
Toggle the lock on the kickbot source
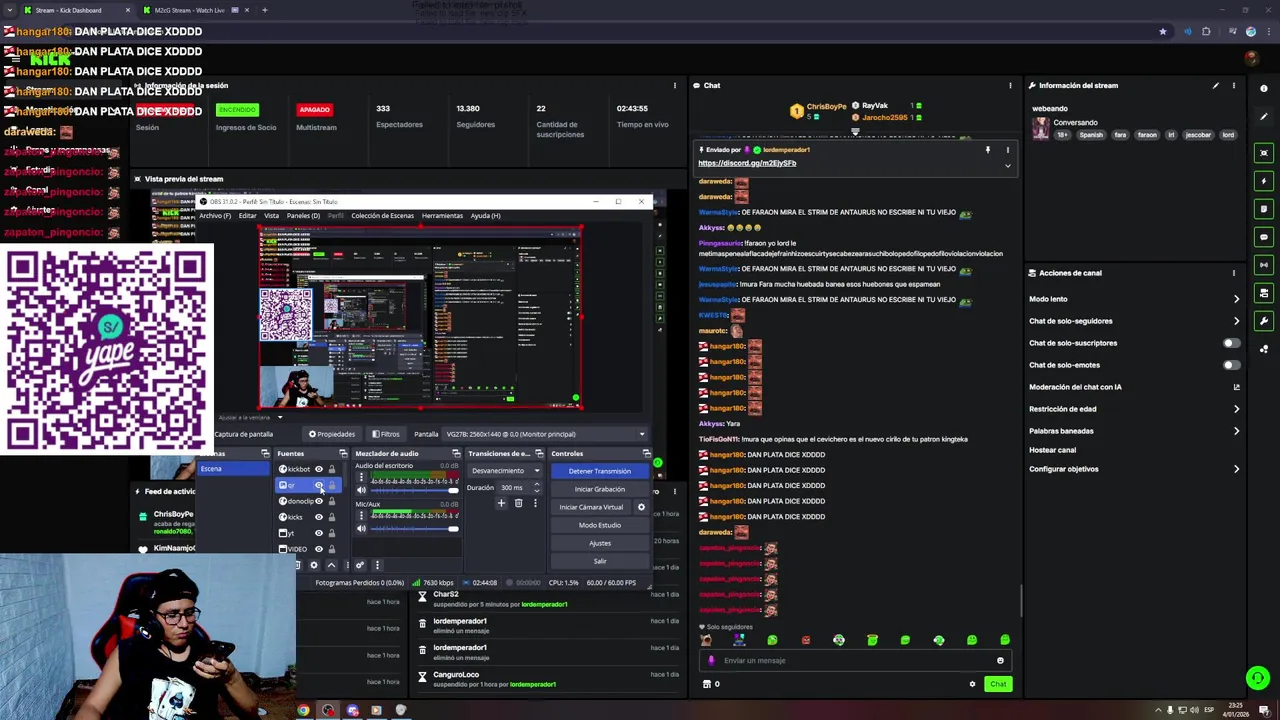pos(332,469)
